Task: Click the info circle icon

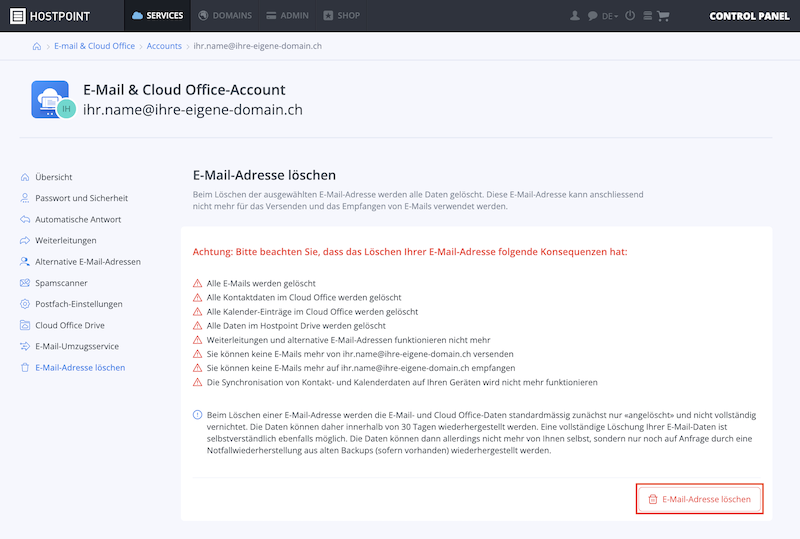Action: click(x=197, y=415)
